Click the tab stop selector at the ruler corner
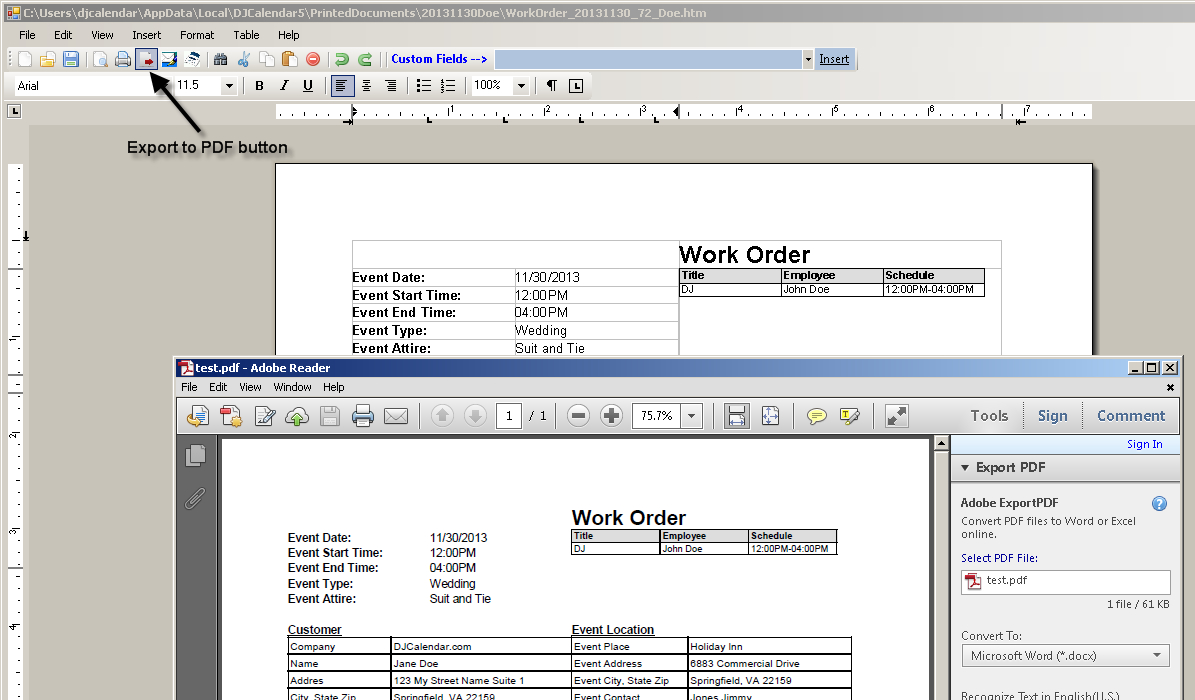The width and height of the screenshot is (1195, 700). [14, 111]
